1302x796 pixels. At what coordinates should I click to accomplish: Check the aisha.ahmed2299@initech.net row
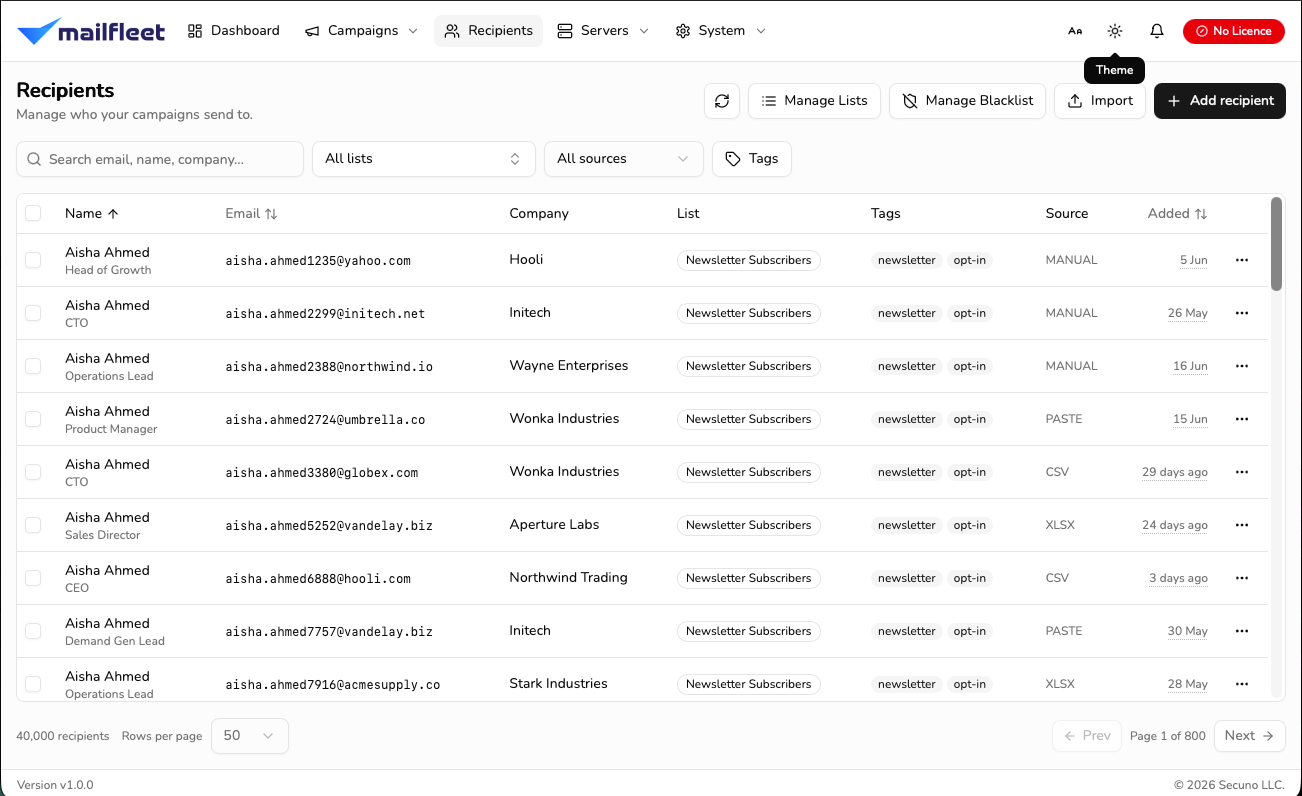pos(33,313)
